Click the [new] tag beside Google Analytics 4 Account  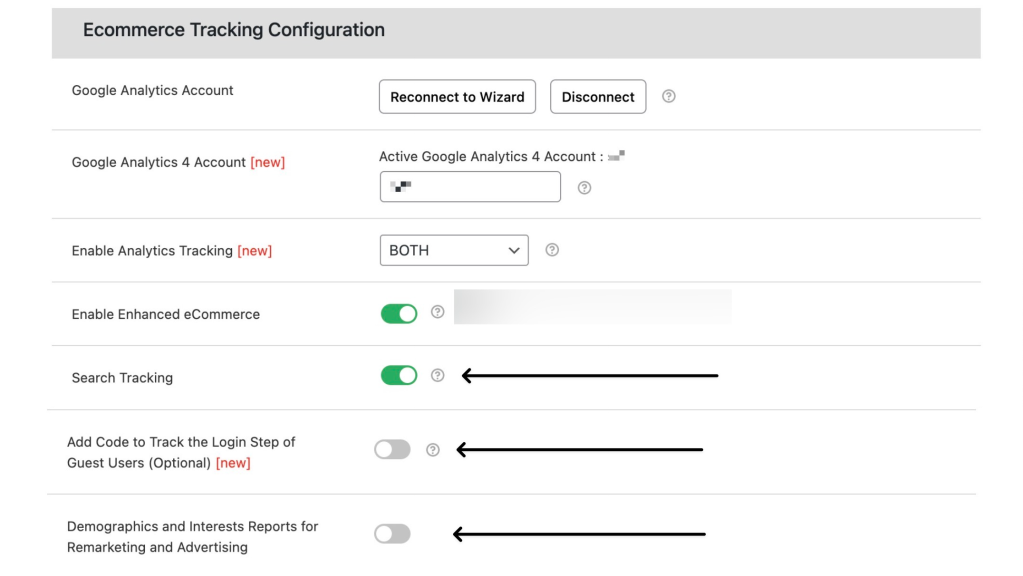267,162
